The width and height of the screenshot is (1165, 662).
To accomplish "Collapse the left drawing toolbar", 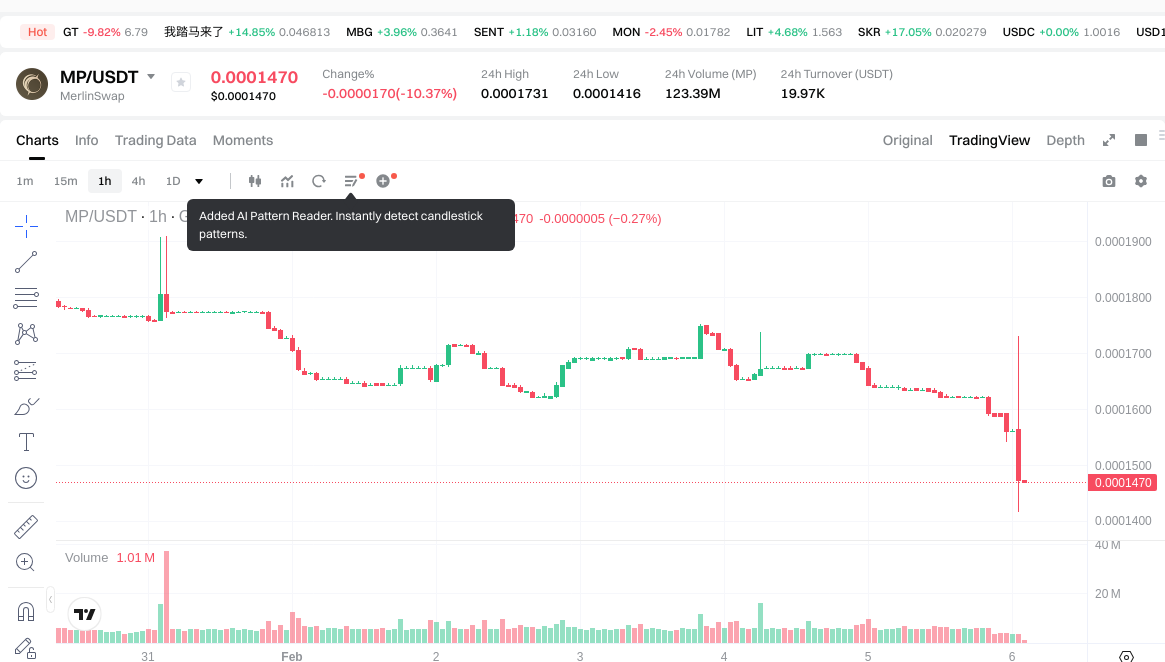I will pyautogui.click(x=51, y=599).
